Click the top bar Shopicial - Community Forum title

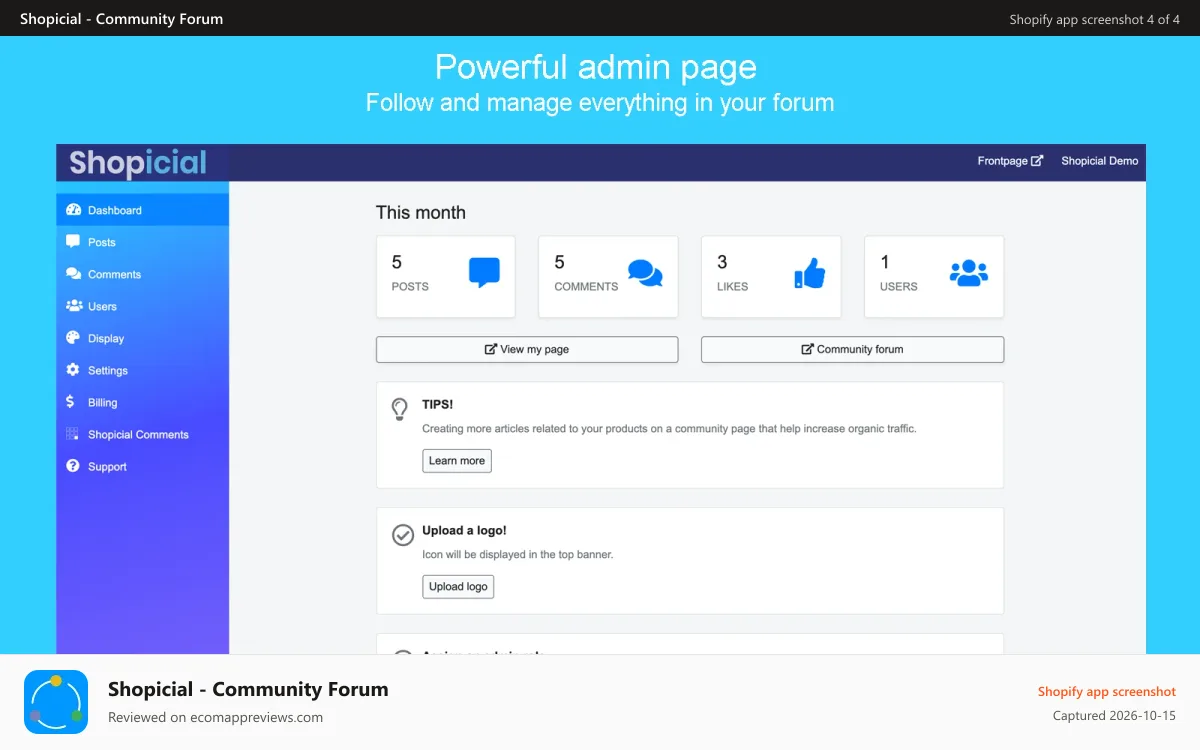click(122, 18)
